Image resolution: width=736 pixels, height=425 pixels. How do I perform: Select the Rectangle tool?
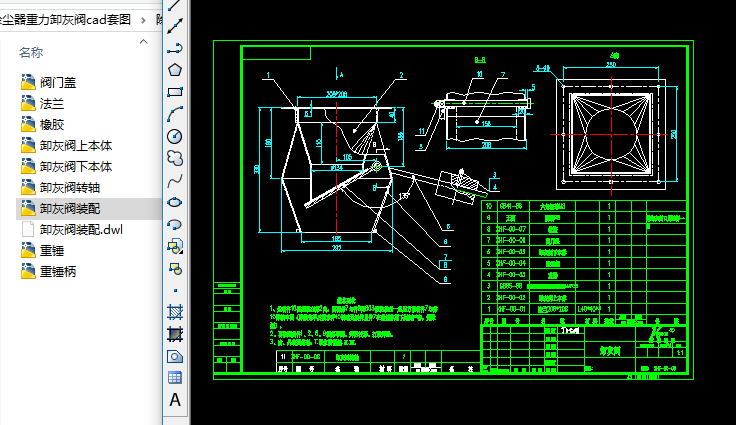[175, 92]
